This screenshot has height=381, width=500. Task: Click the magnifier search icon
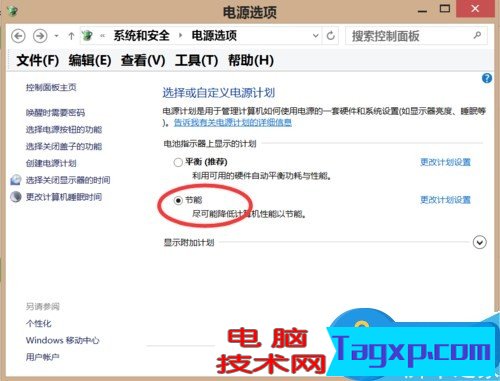[477, 35]
